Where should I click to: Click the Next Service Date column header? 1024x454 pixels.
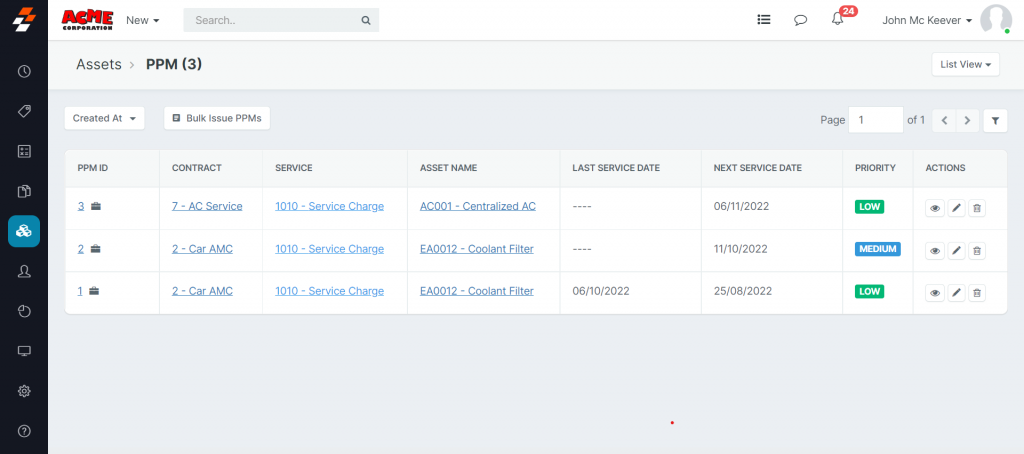(758, 168)
